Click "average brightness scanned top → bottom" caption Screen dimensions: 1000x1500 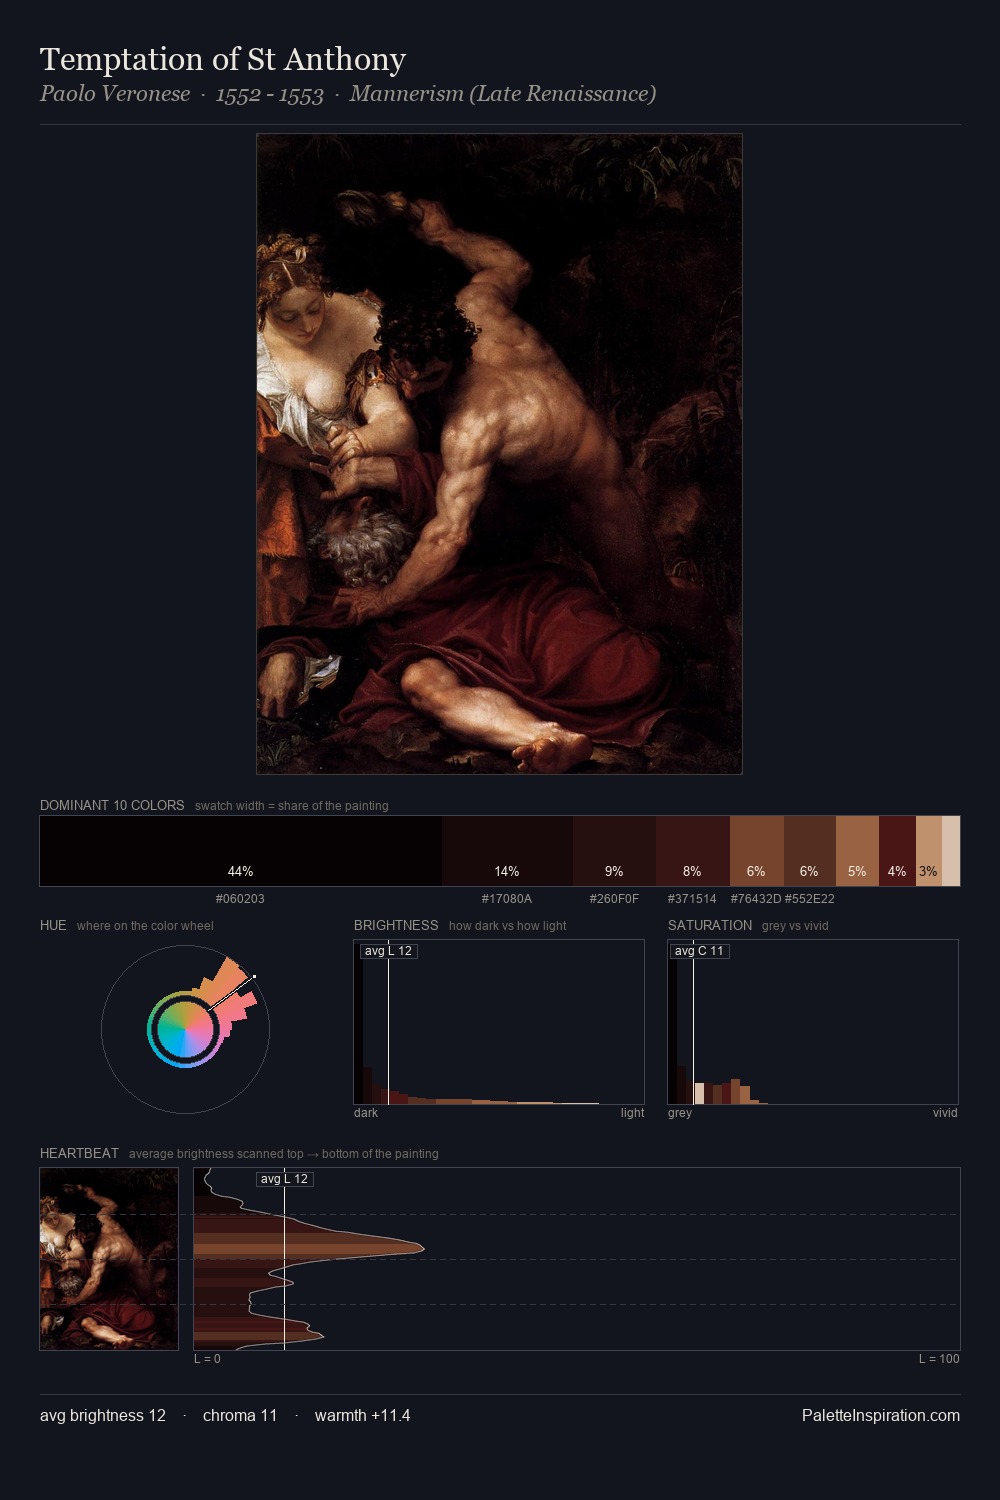(x=284, y=1154)
